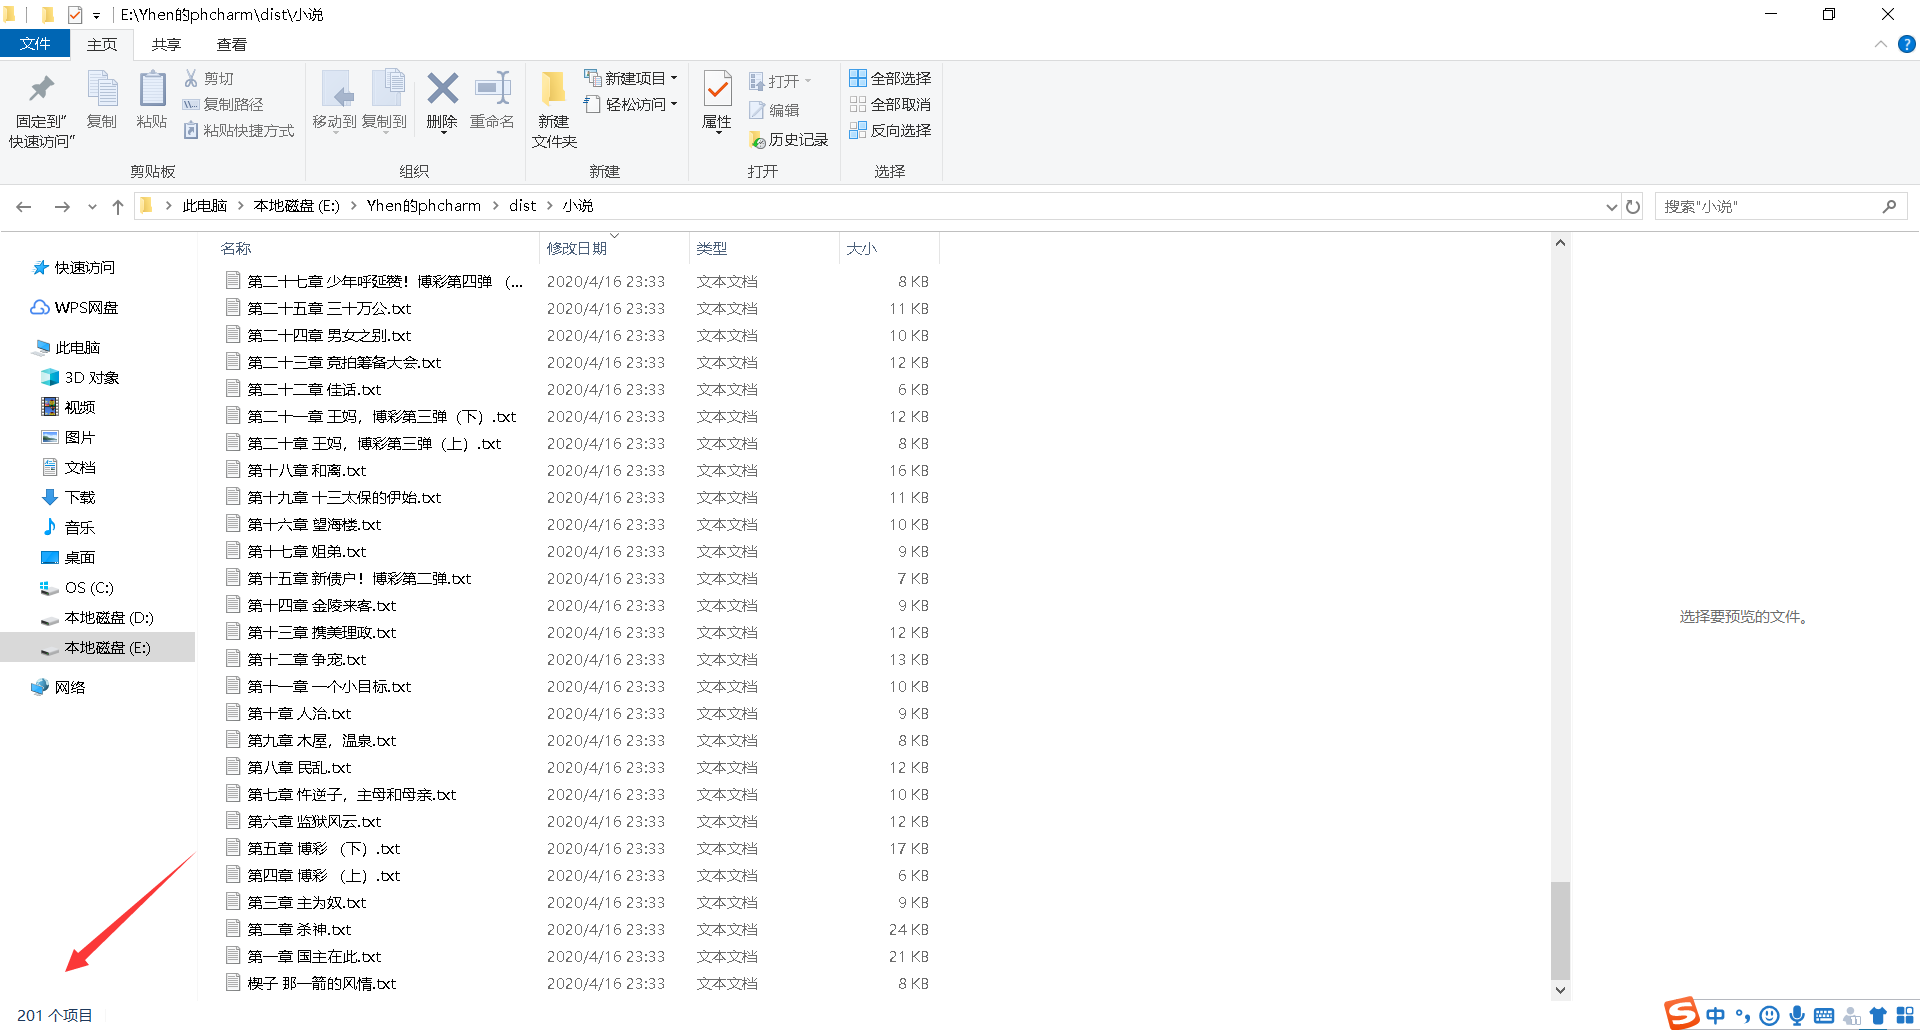This screenshot has height=1030, width=1920.
Task: Click the Copy To (复制到) icon
Action: pos(386,90)
